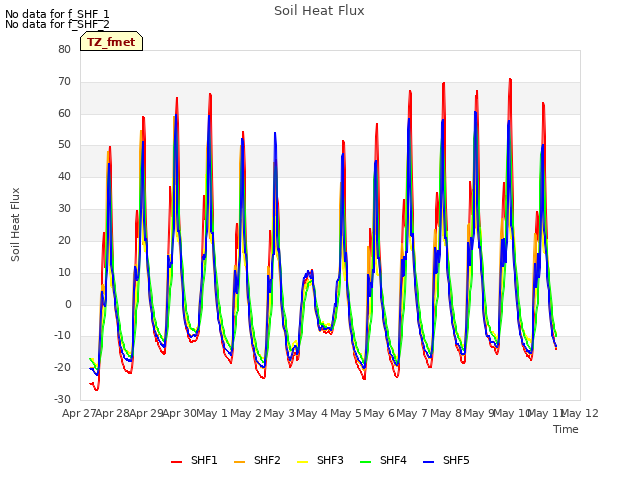Viewport: 640px width, 480px height.
Task: Click the -20 y-axis tick label
Action: 63,367
